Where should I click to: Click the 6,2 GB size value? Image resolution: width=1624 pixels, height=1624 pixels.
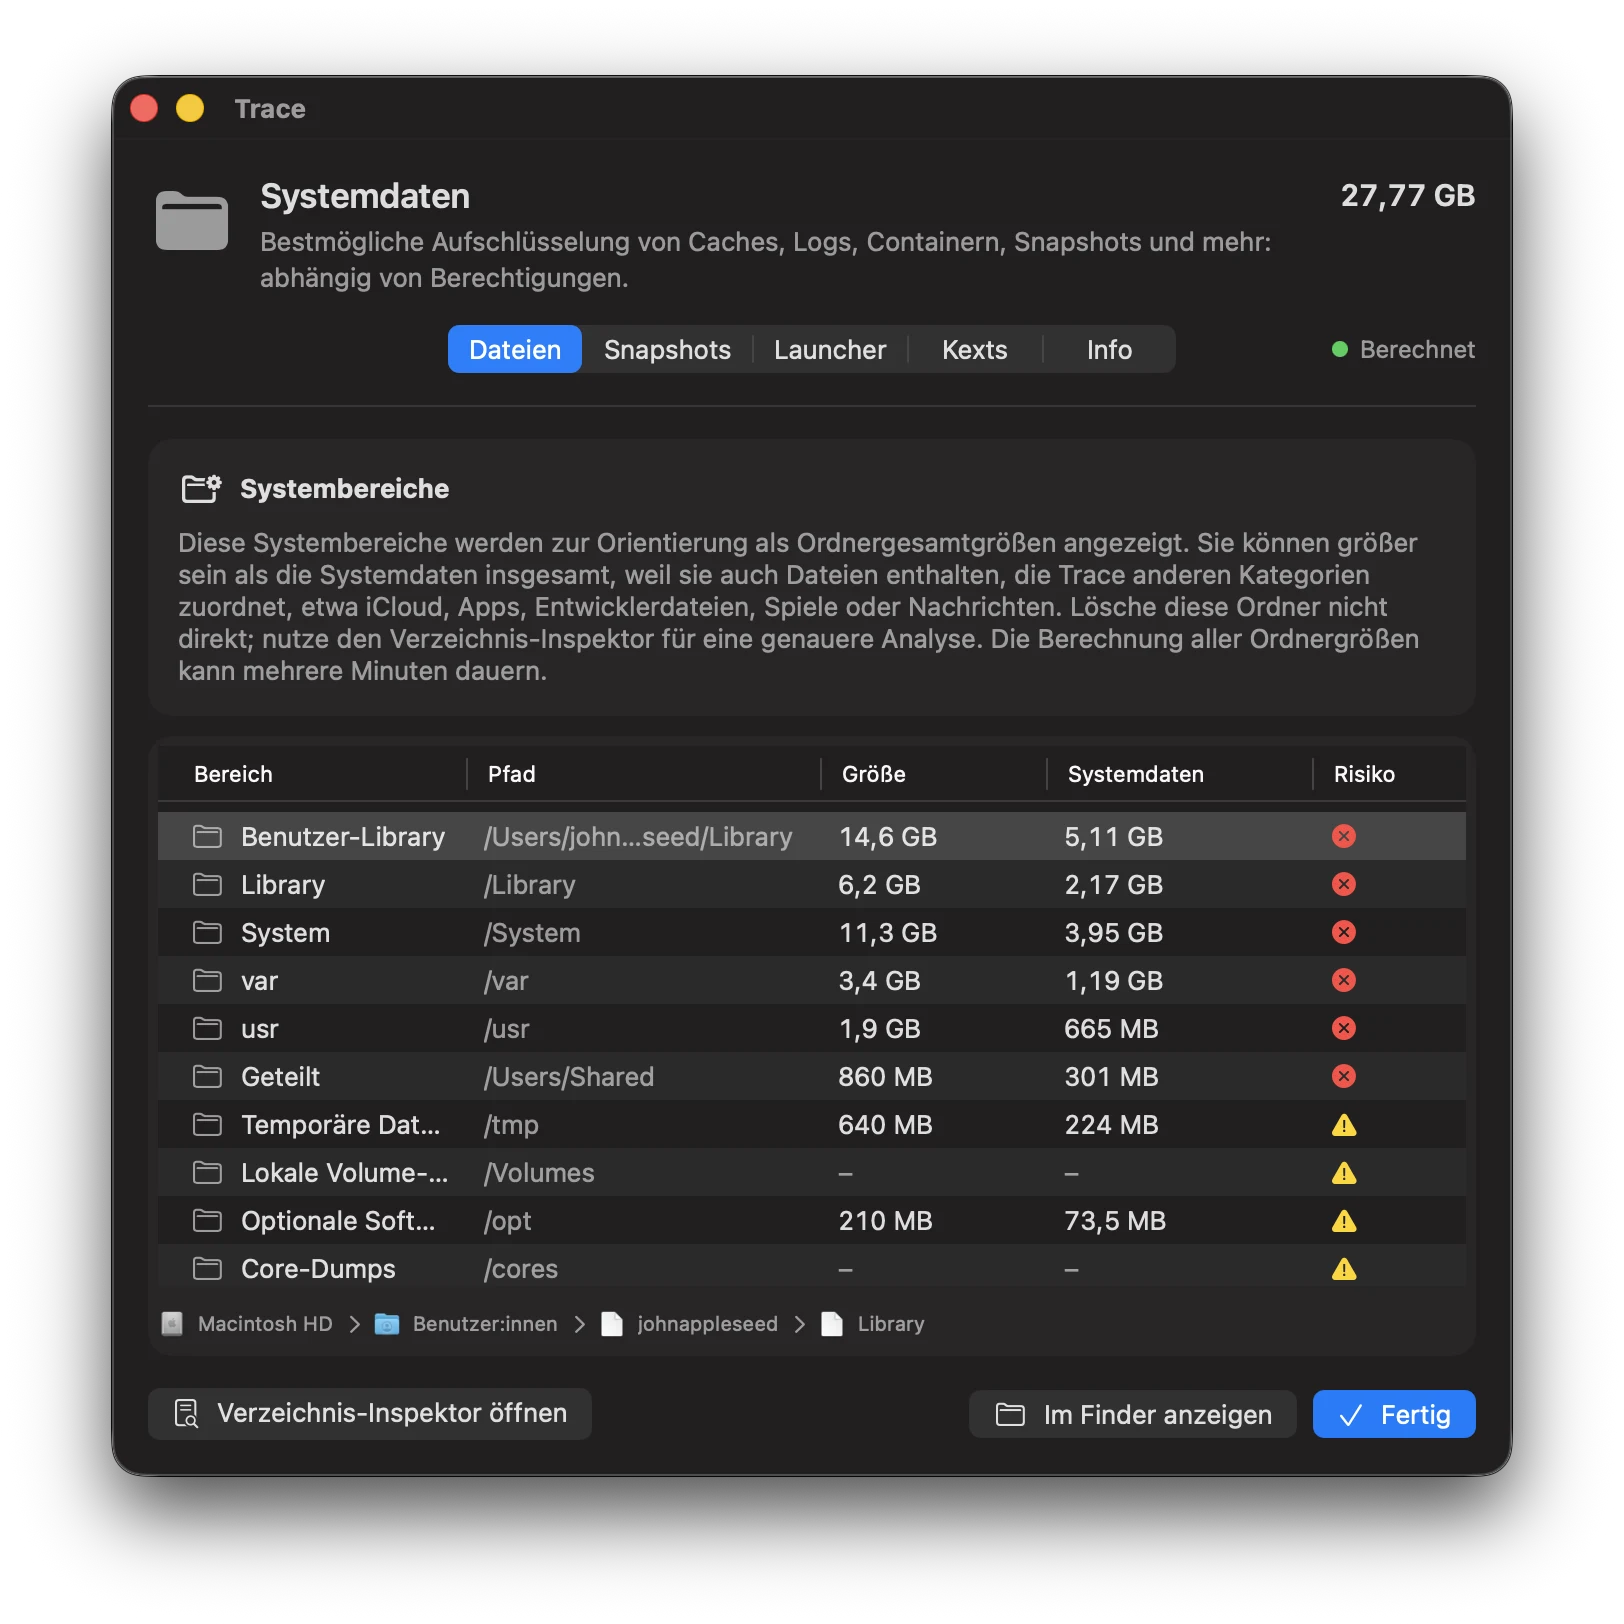(879, 885)
